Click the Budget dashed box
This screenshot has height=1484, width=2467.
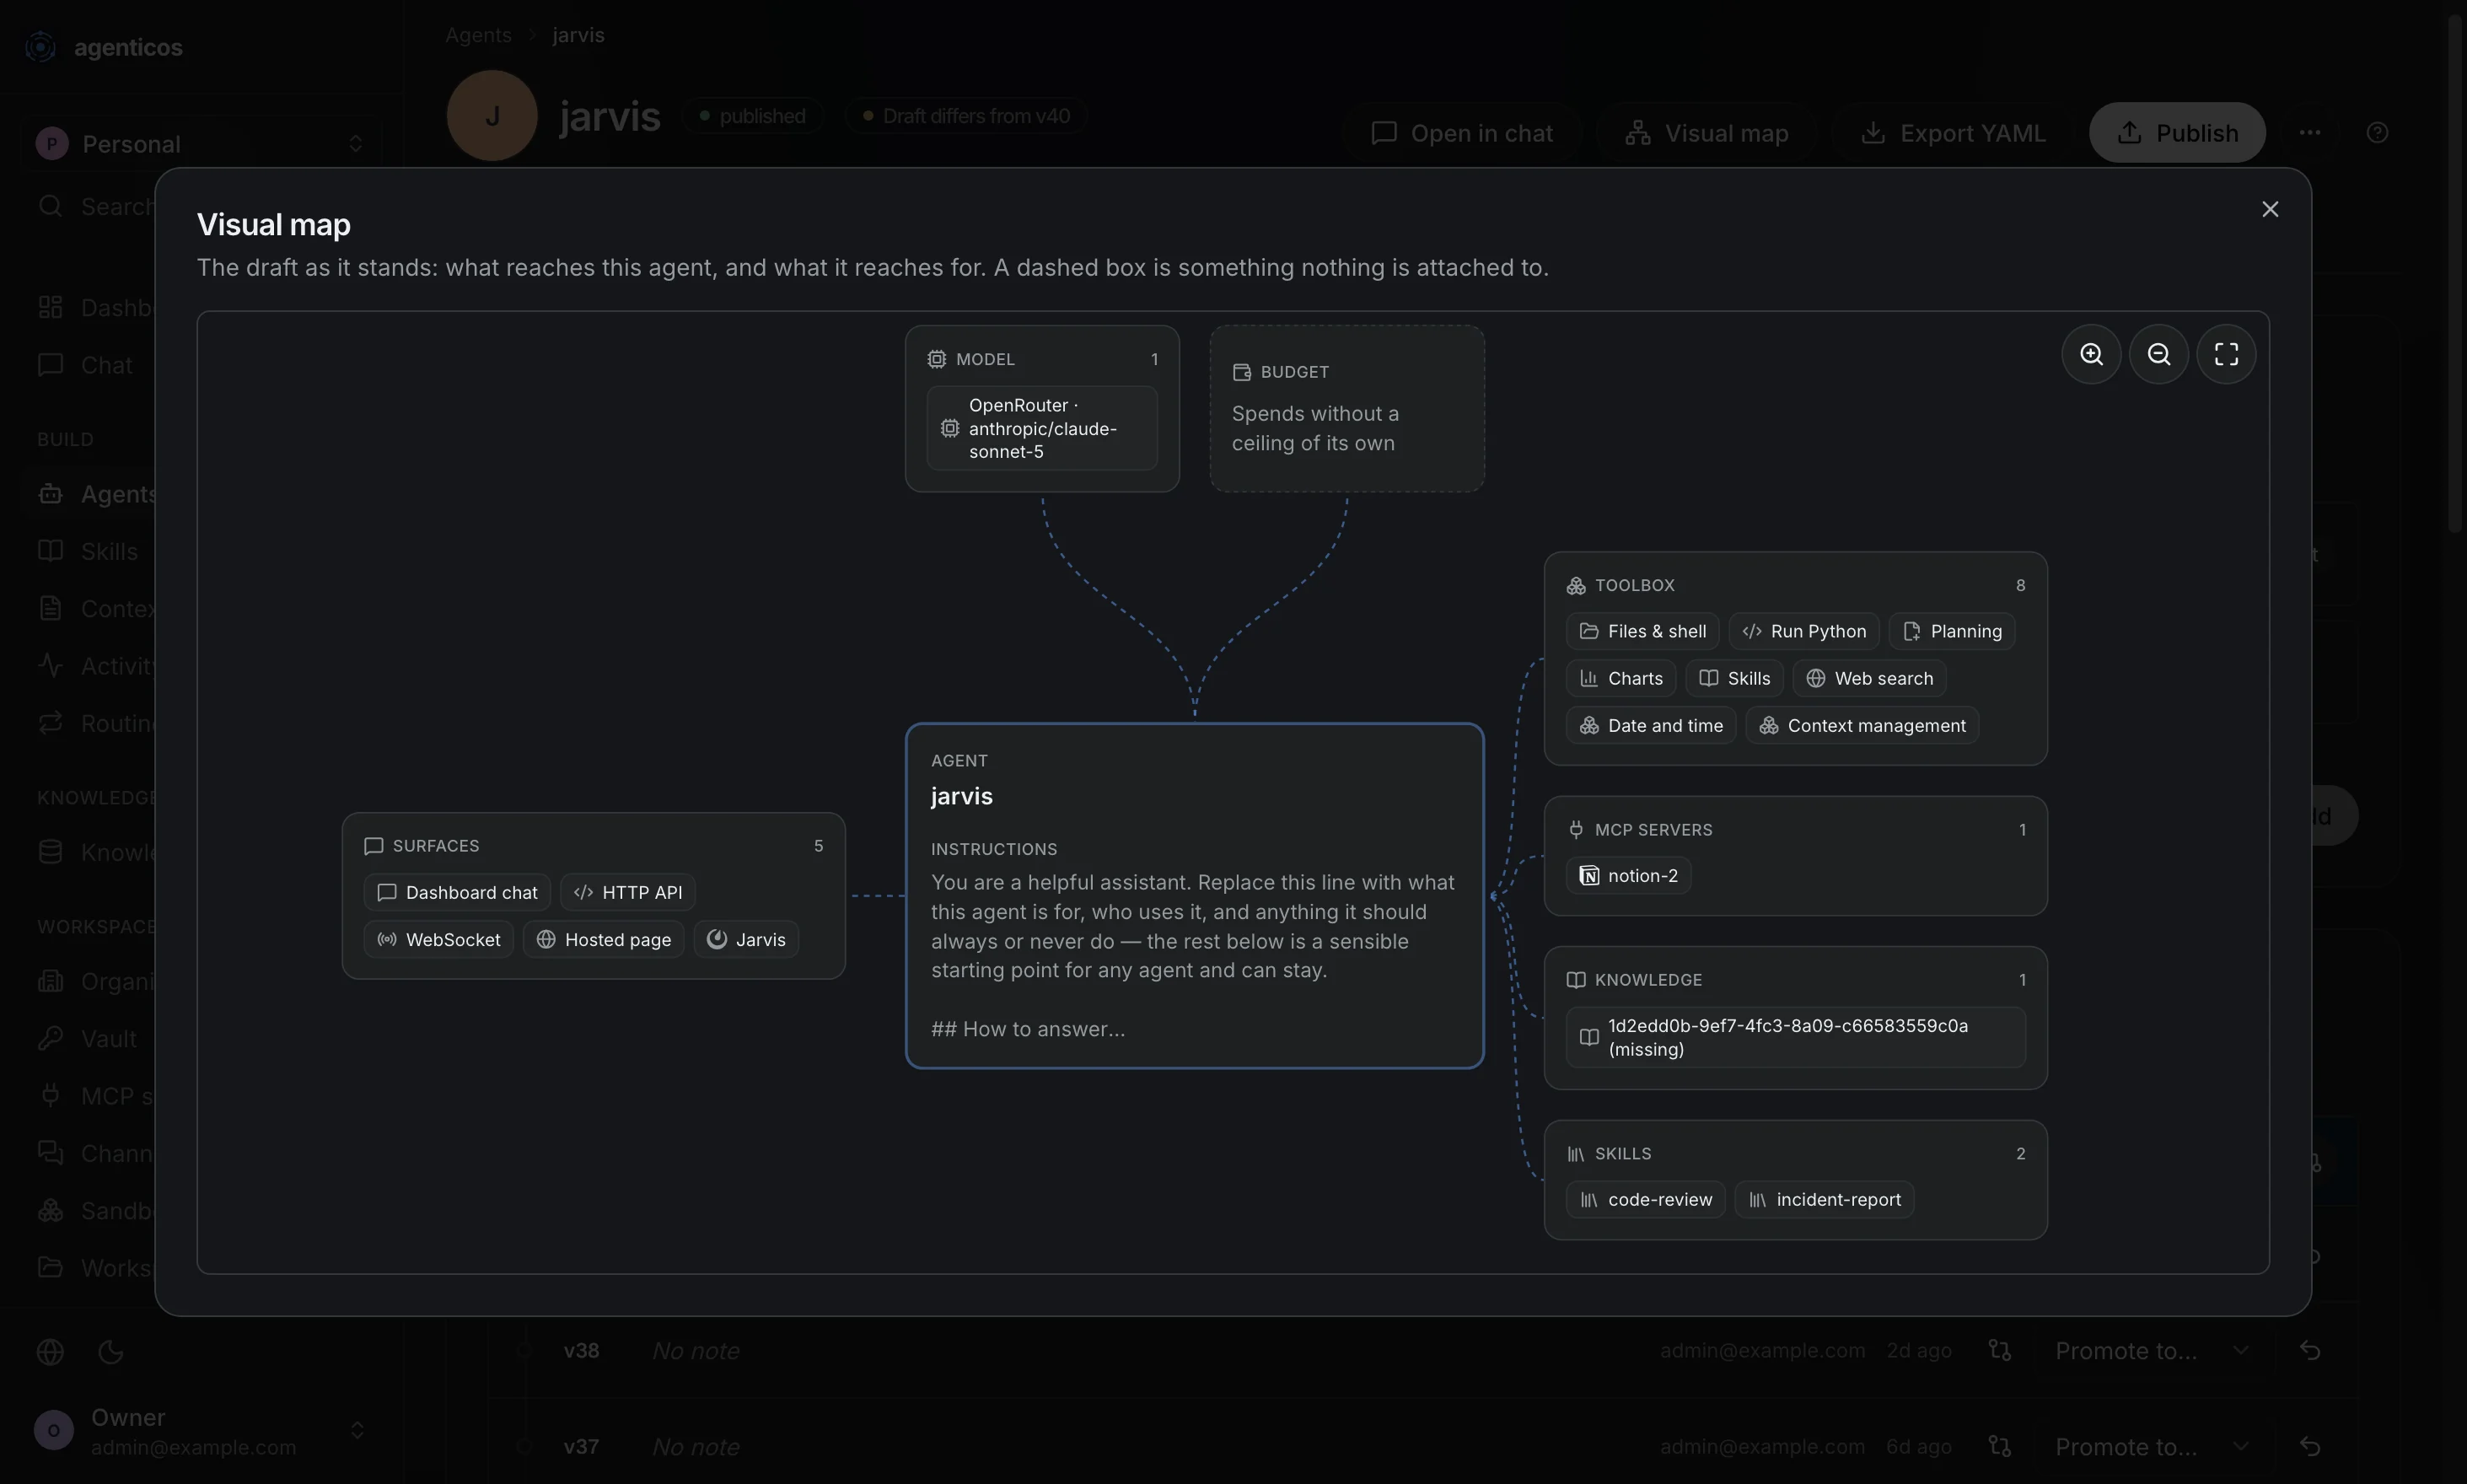pos(1347,408)
